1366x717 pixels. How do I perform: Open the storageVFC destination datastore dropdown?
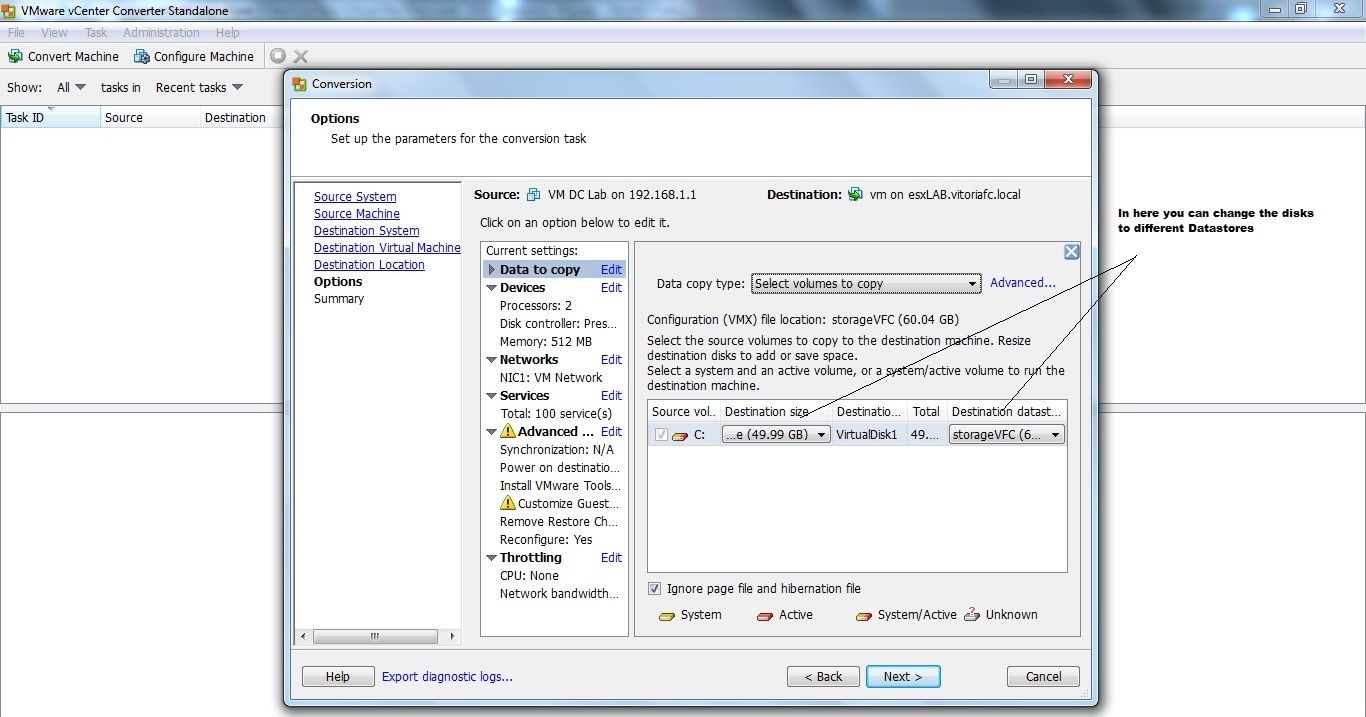click(1007, 435)
